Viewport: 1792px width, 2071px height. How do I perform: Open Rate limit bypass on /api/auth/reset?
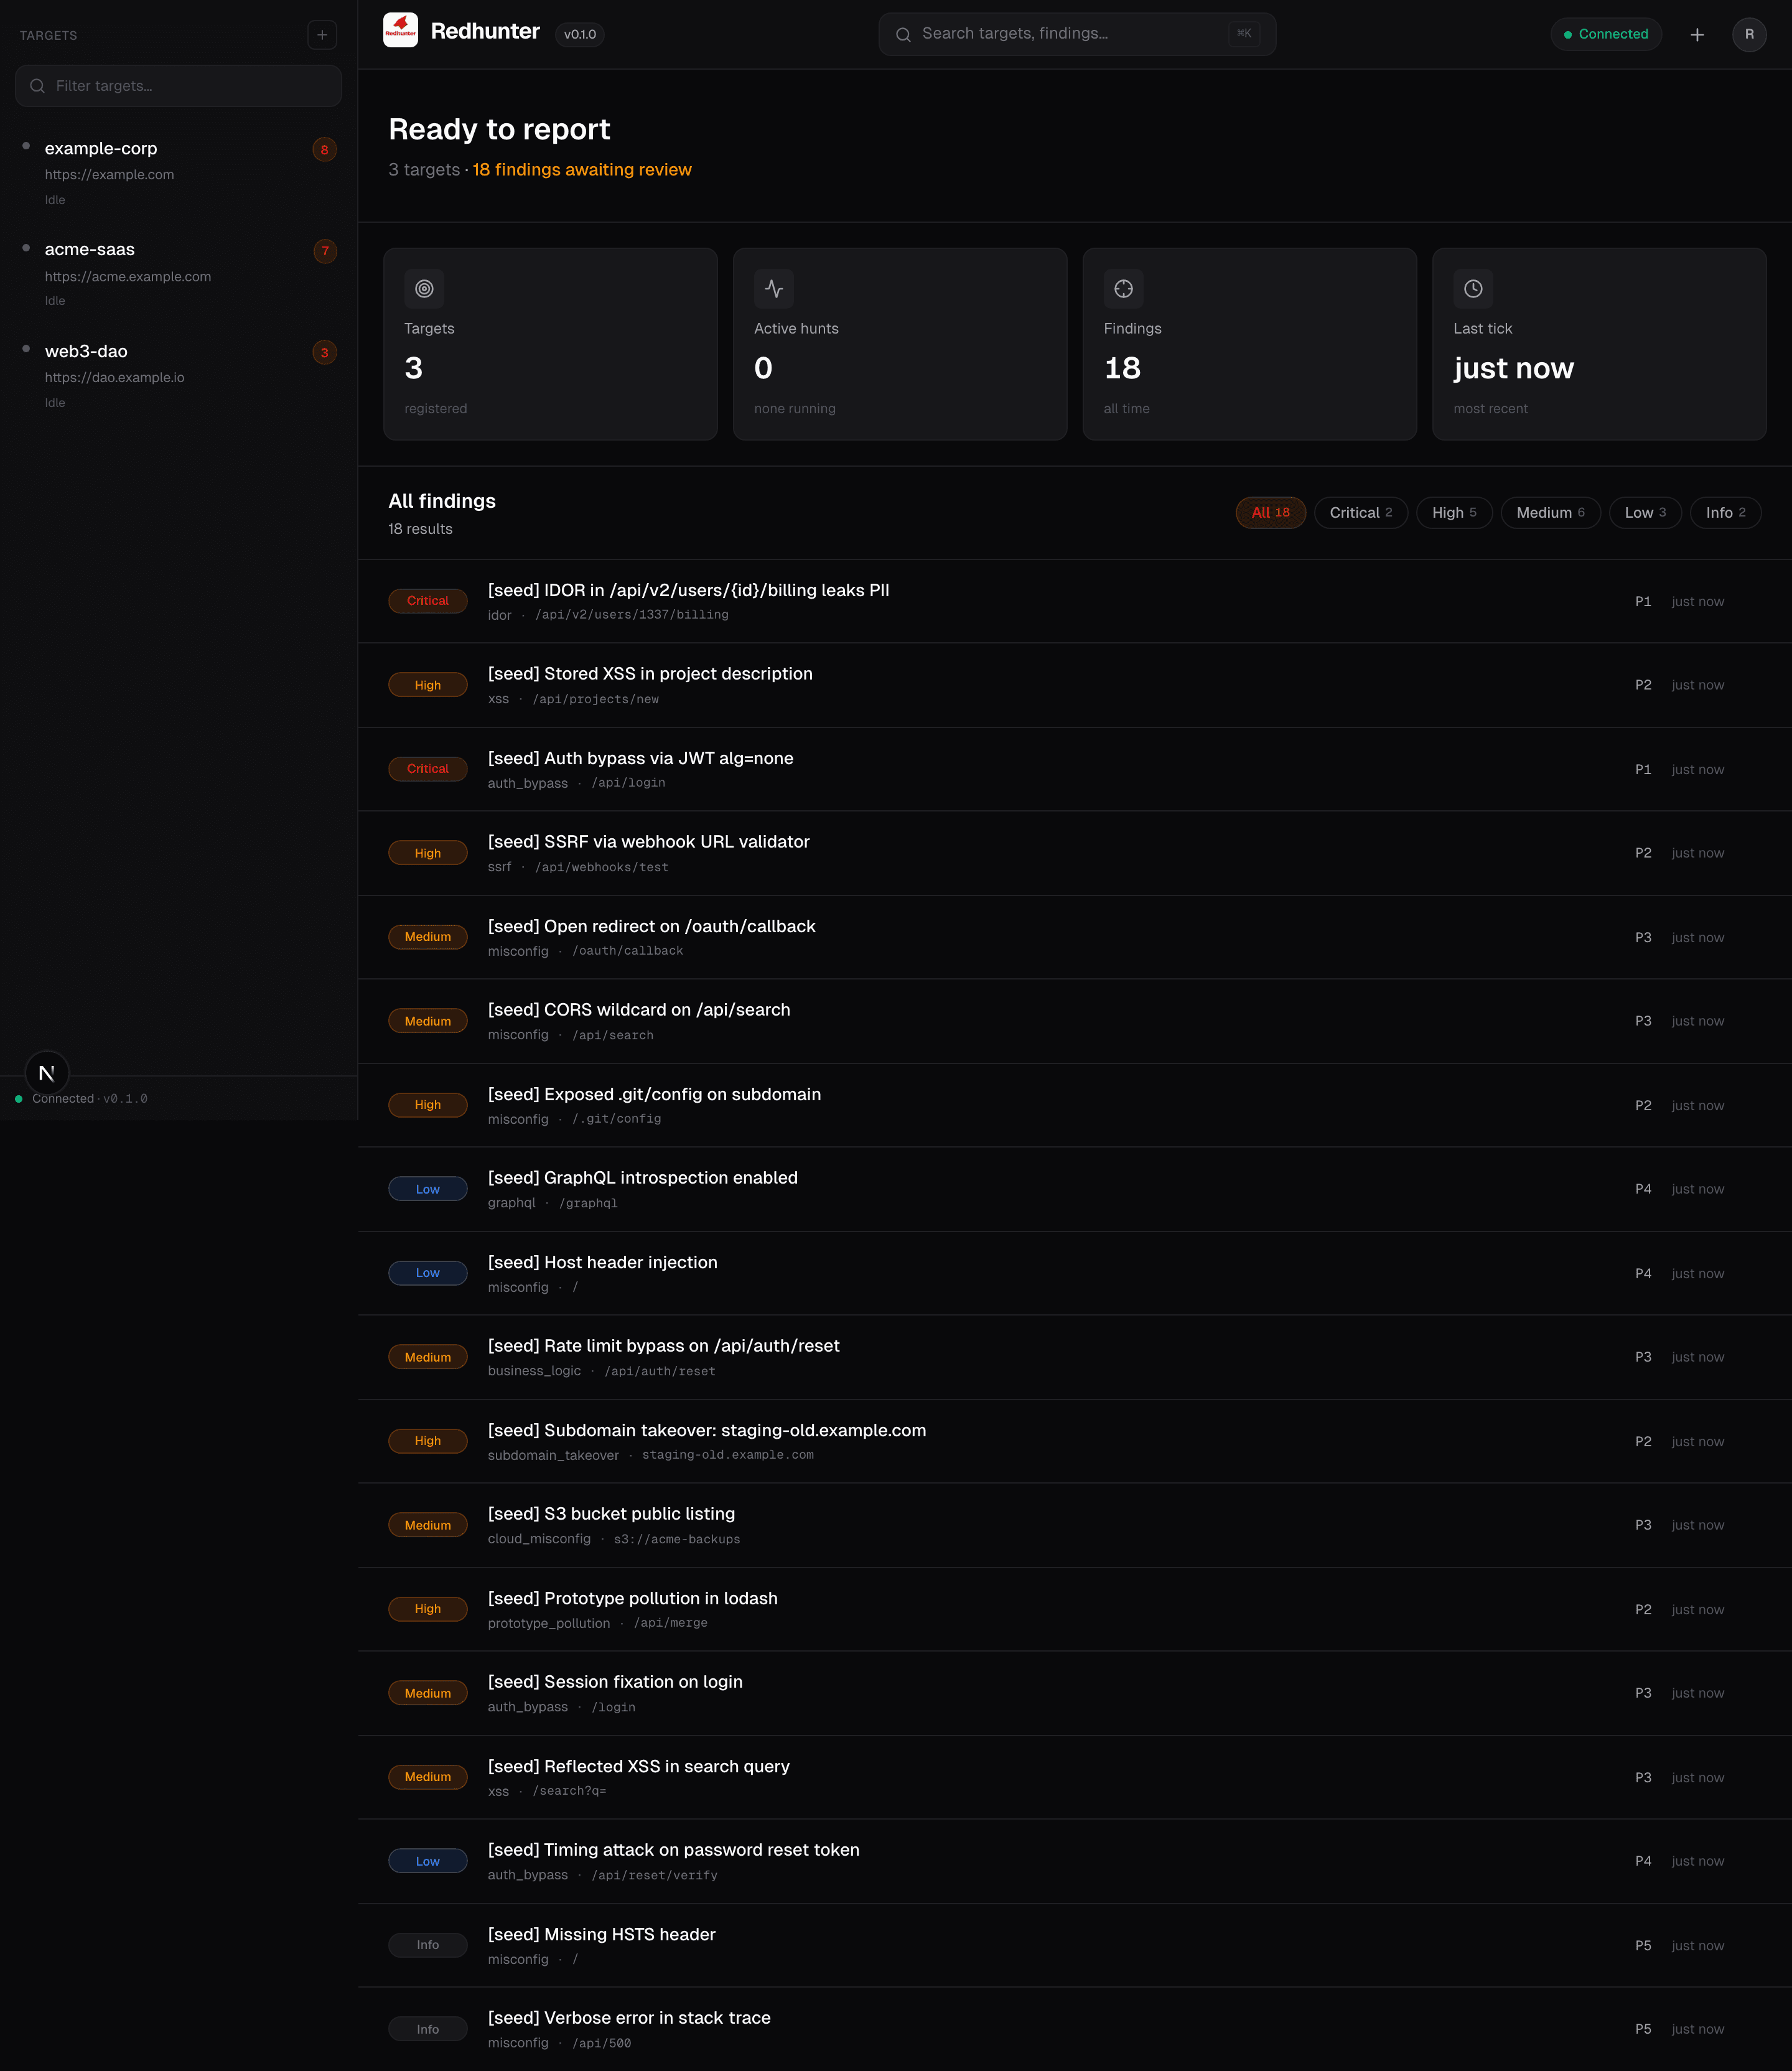pos(1074,1357)
